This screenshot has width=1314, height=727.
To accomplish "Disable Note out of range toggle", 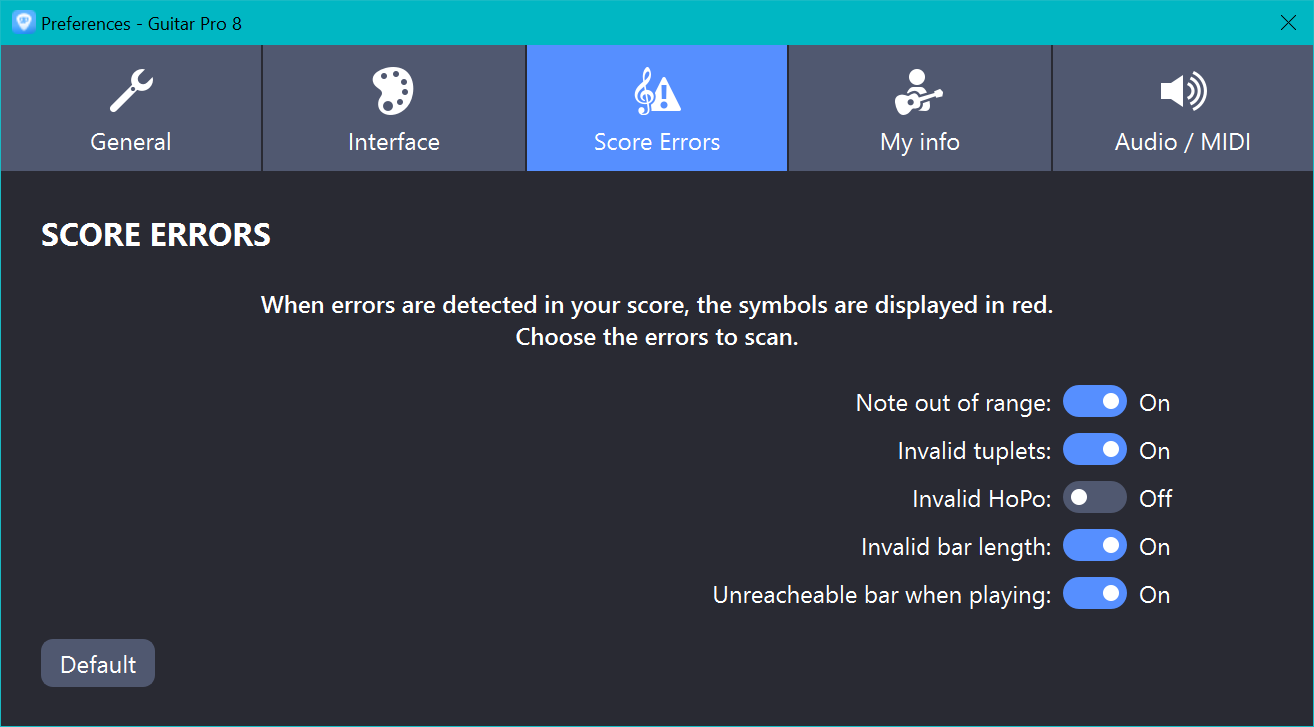I will click(x=1095, y=402).
